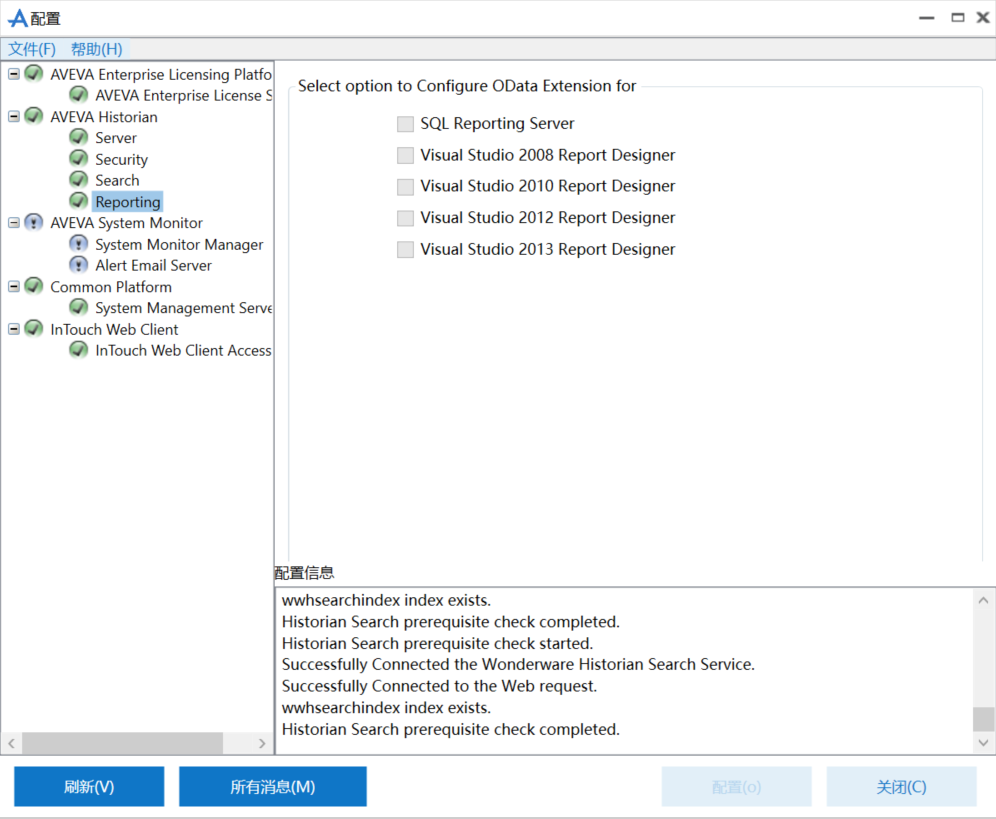Click status icon next to Security
This screenshot has width=996, height=819.
[79, 159]
